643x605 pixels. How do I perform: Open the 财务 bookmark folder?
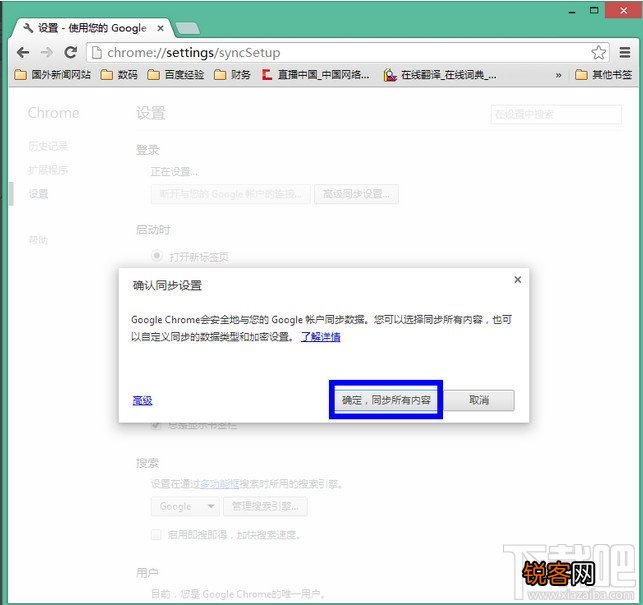coord(233,75)
